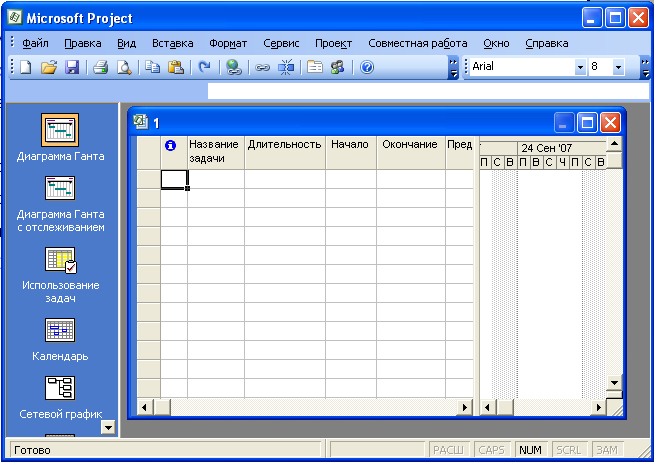Click vertical scrollbar down arrow
This screenshot has width=654, height=462.
tap(614, 382)
